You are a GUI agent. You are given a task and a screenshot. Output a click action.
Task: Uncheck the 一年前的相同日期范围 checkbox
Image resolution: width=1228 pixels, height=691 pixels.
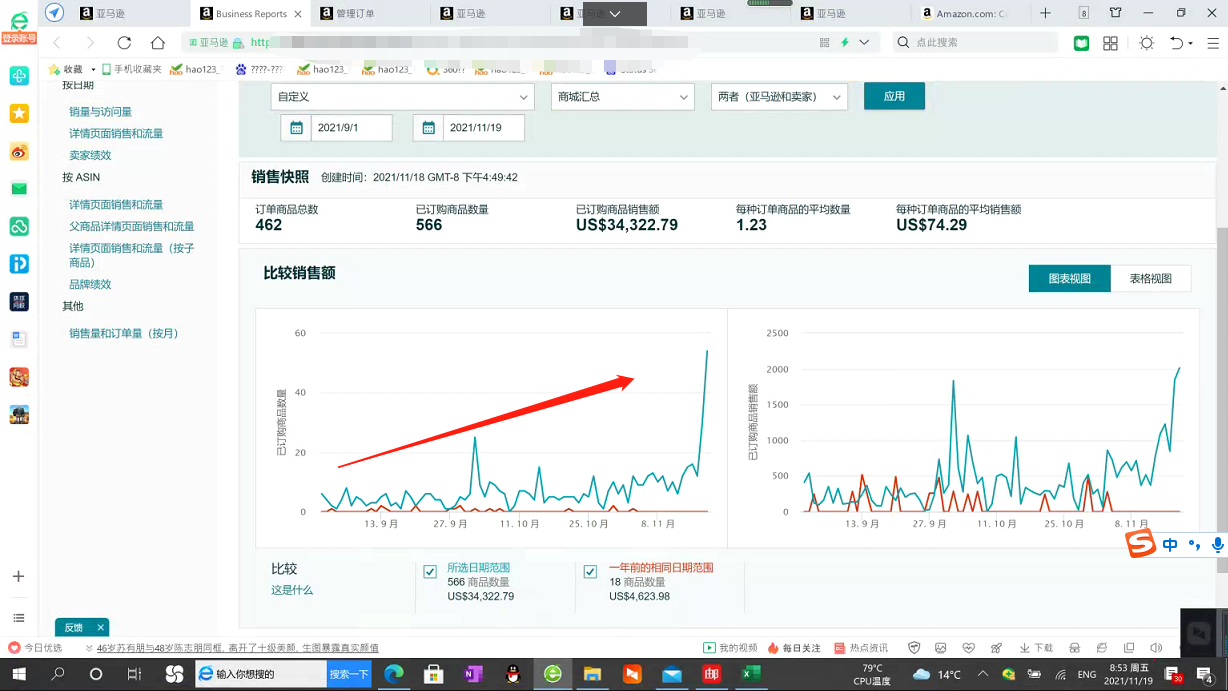click(590, 571)
